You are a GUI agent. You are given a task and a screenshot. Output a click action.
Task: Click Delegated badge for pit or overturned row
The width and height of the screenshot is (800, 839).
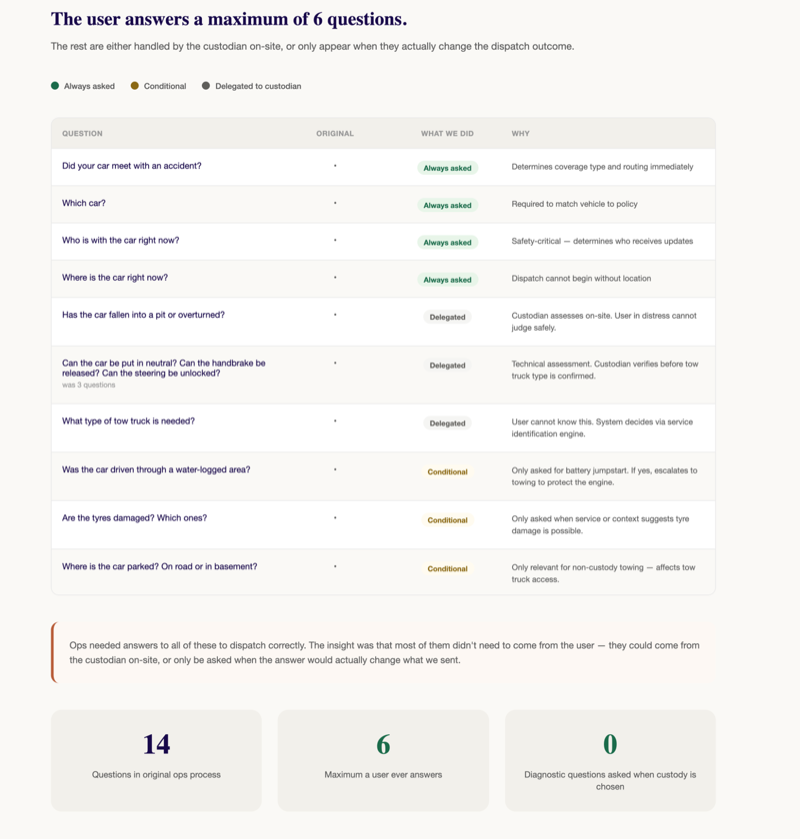447,317
